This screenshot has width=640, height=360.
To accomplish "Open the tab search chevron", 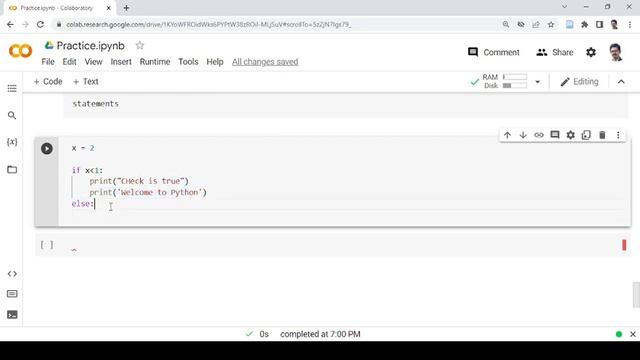I will click(x=564, y=7).
